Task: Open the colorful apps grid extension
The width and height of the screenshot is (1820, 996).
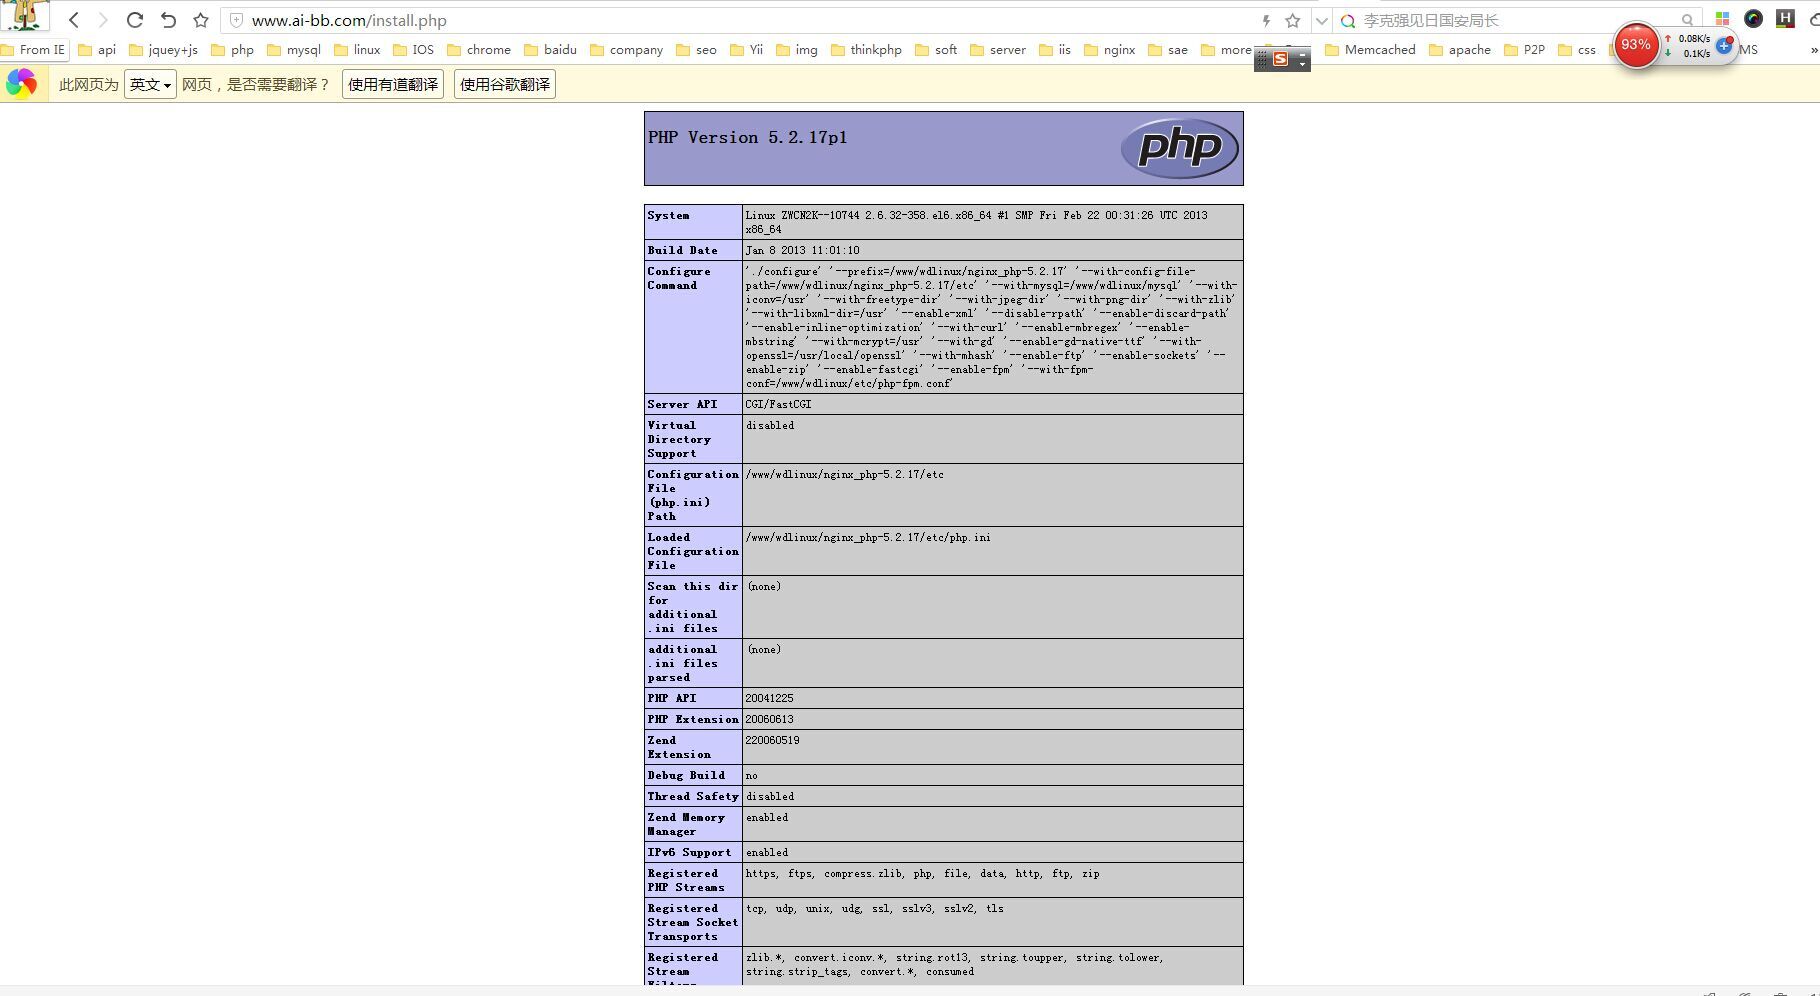Action: 1722,19
